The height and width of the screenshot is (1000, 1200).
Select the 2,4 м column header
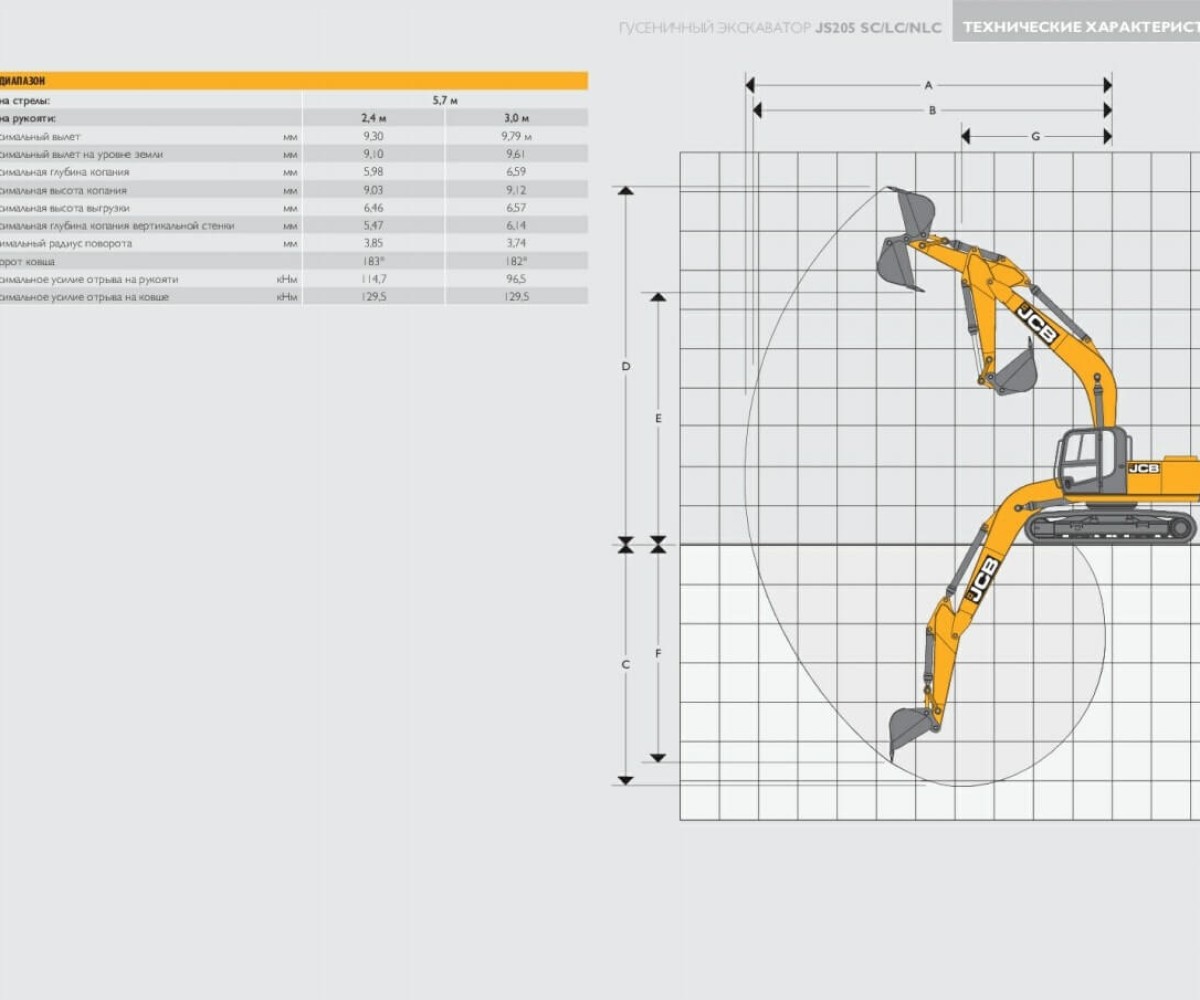(x=374, y=119)
